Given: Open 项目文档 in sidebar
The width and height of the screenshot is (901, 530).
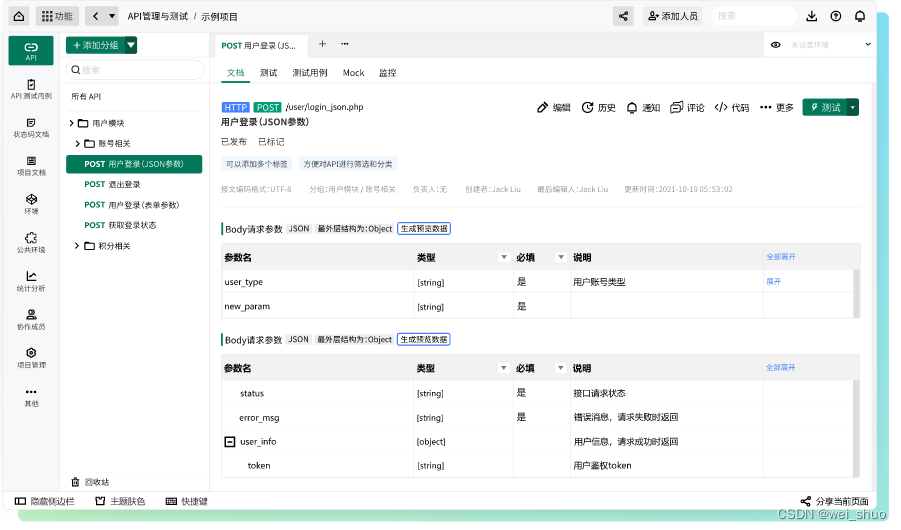Looking at the screenshot, I should (31, 166).
